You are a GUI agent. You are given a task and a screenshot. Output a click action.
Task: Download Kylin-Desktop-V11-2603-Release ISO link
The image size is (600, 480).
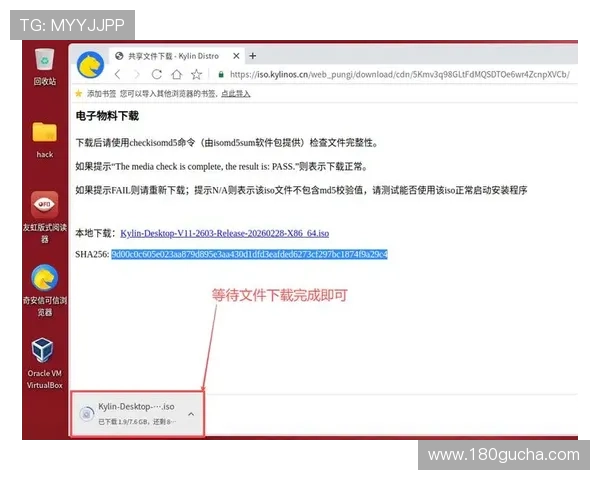(x=225, y=233)
